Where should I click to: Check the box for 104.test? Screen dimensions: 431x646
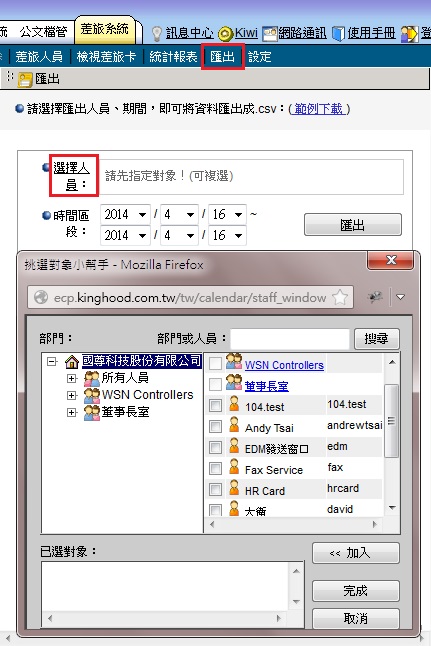(215, 405)
